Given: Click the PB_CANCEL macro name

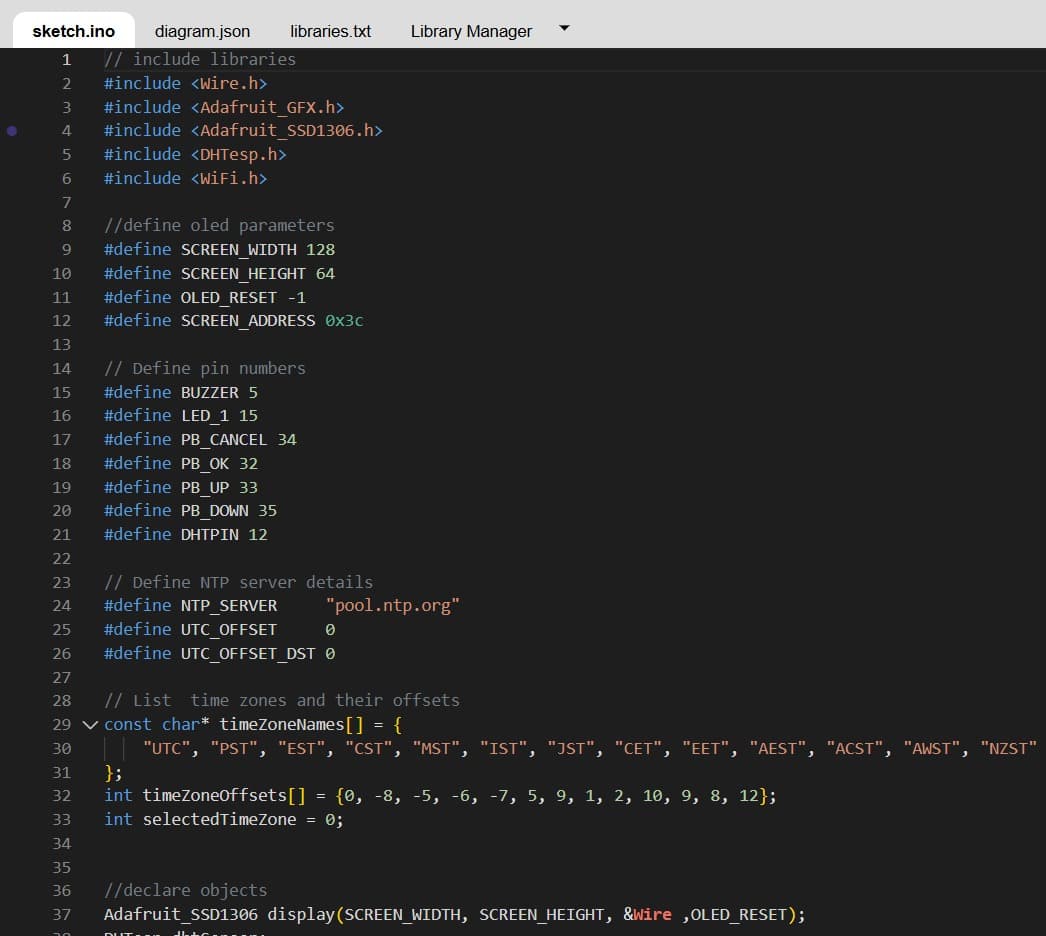Looking at the screenshot, I should [x=224, y=440].
